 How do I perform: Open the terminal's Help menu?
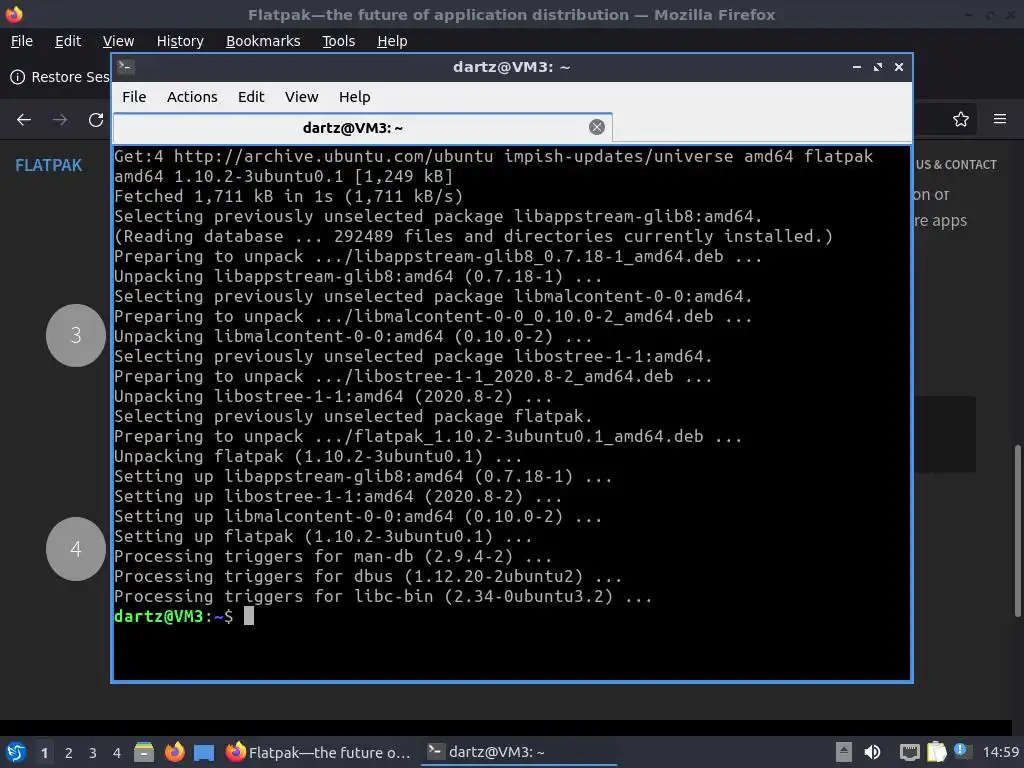click(355, 97)
